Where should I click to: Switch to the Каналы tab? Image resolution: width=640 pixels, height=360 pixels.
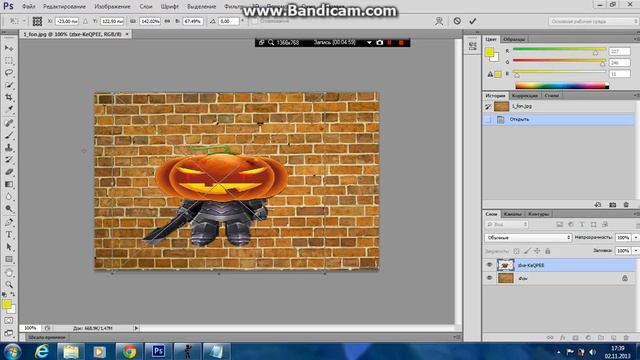(512, 214)
